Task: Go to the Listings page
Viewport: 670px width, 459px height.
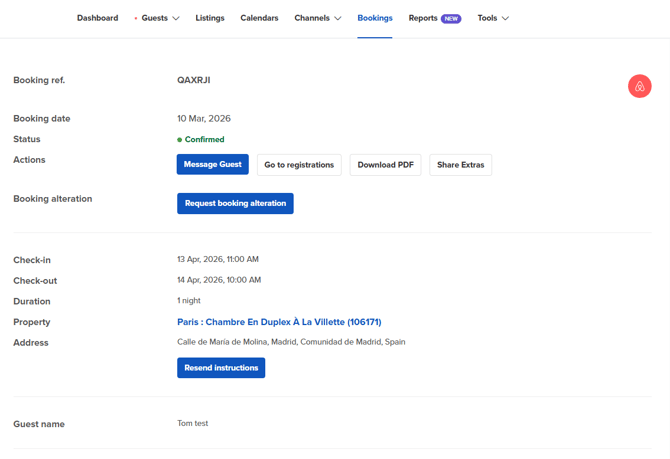Action: pos(210,18)
